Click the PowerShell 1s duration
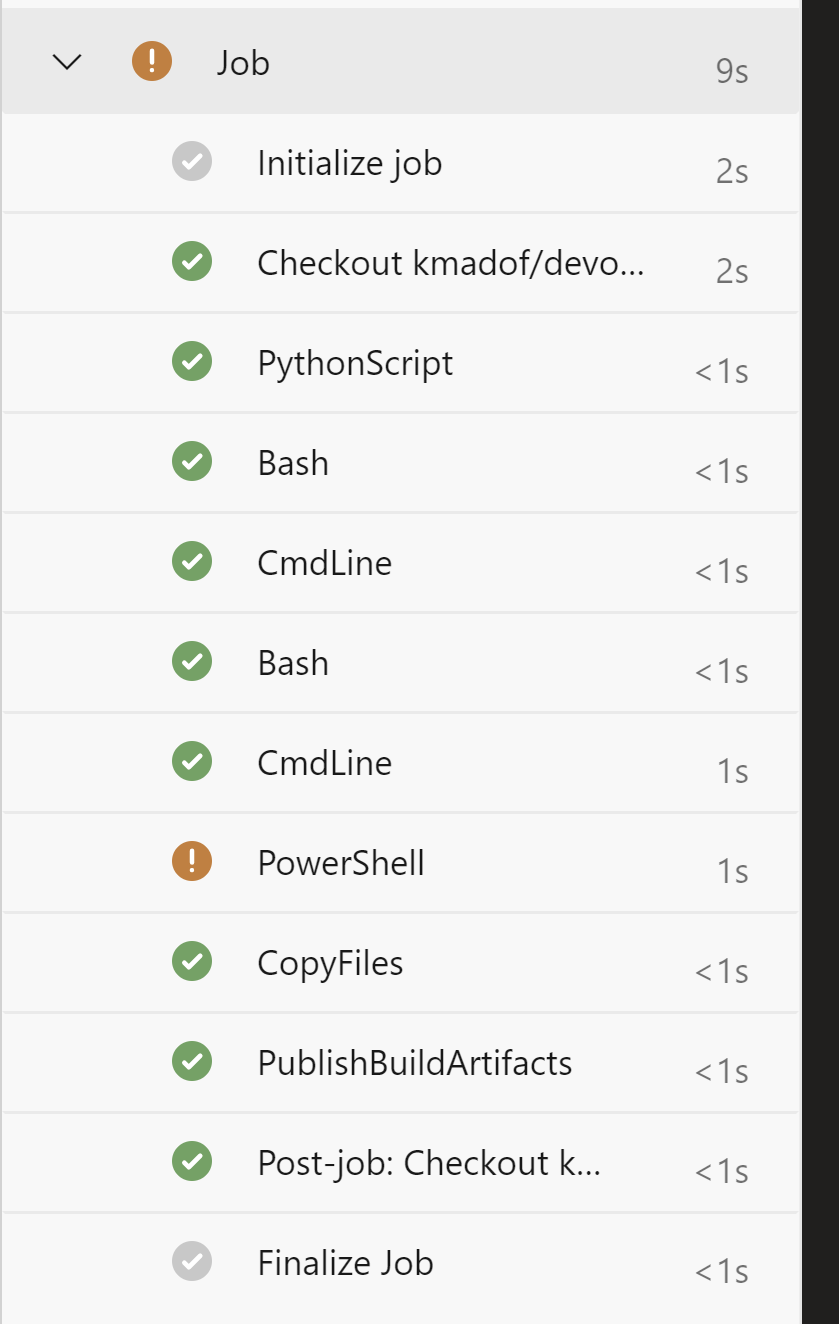 tap(732, 872)
